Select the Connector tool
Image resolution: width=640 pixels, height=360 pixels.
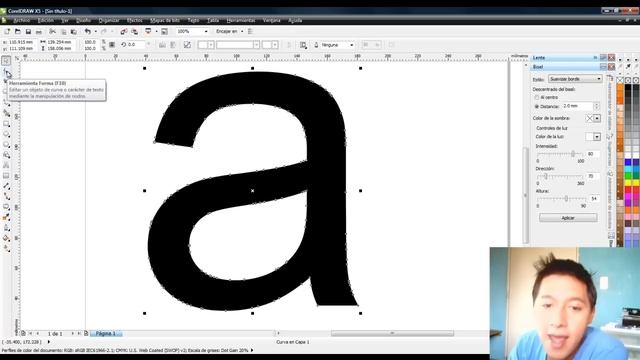coord(6,196)
